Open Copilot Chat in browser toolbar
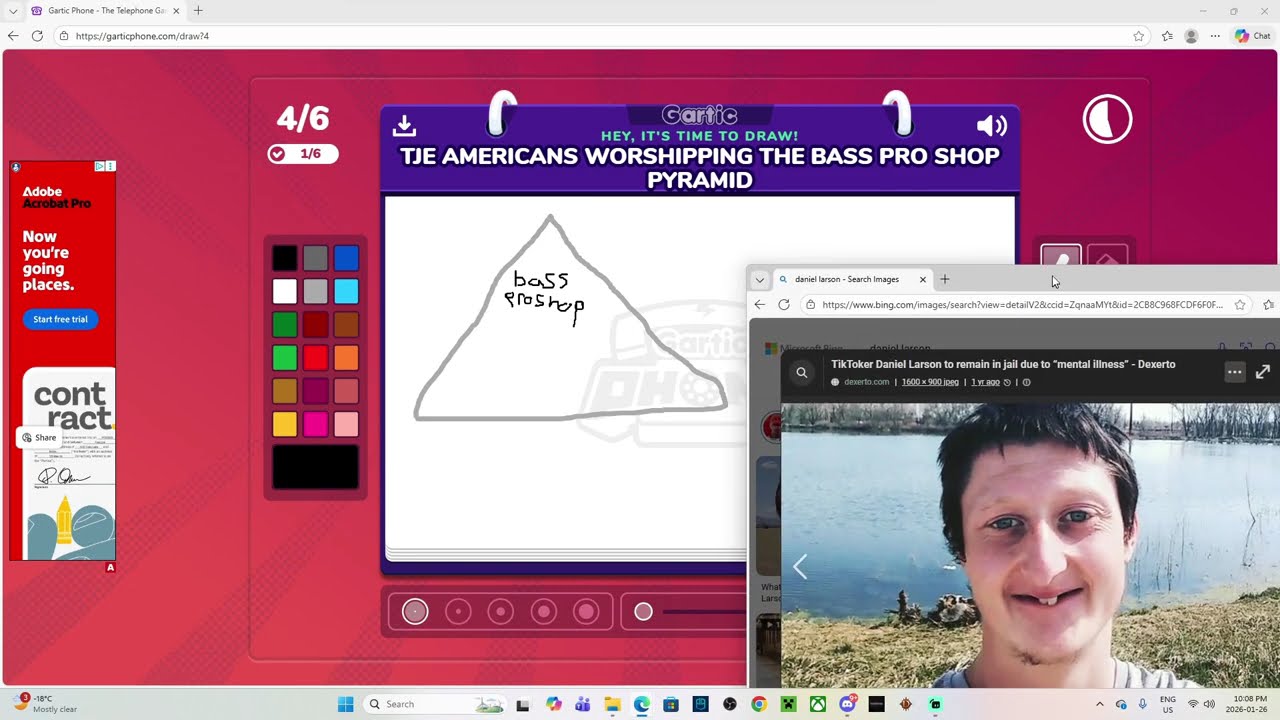 (x=1252, y=36)
